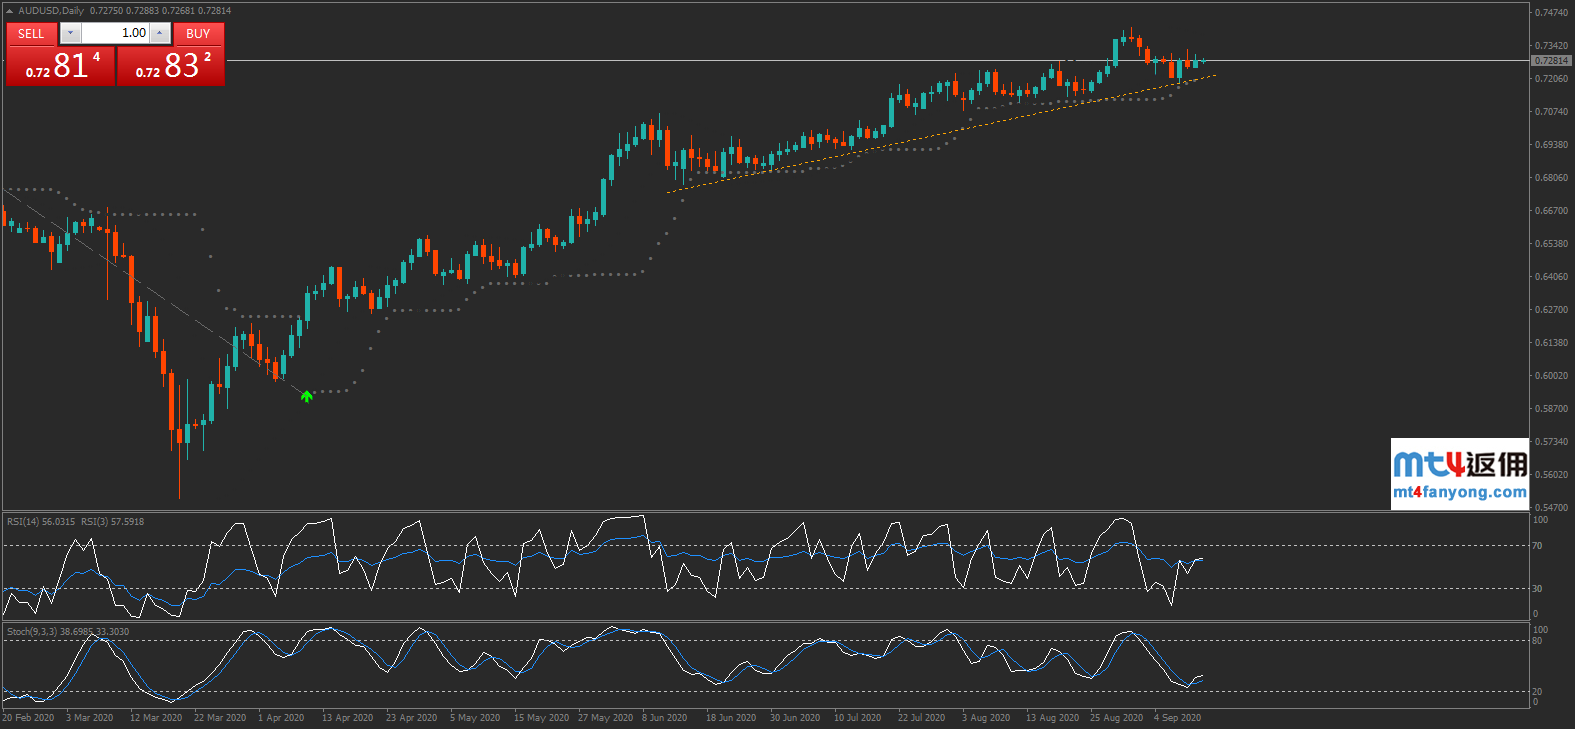This screenshot has height=729, width=1575.
Task: Click the 25 Aug 2020 date label
Action: pyautogui.click(x=1116, y=718)
